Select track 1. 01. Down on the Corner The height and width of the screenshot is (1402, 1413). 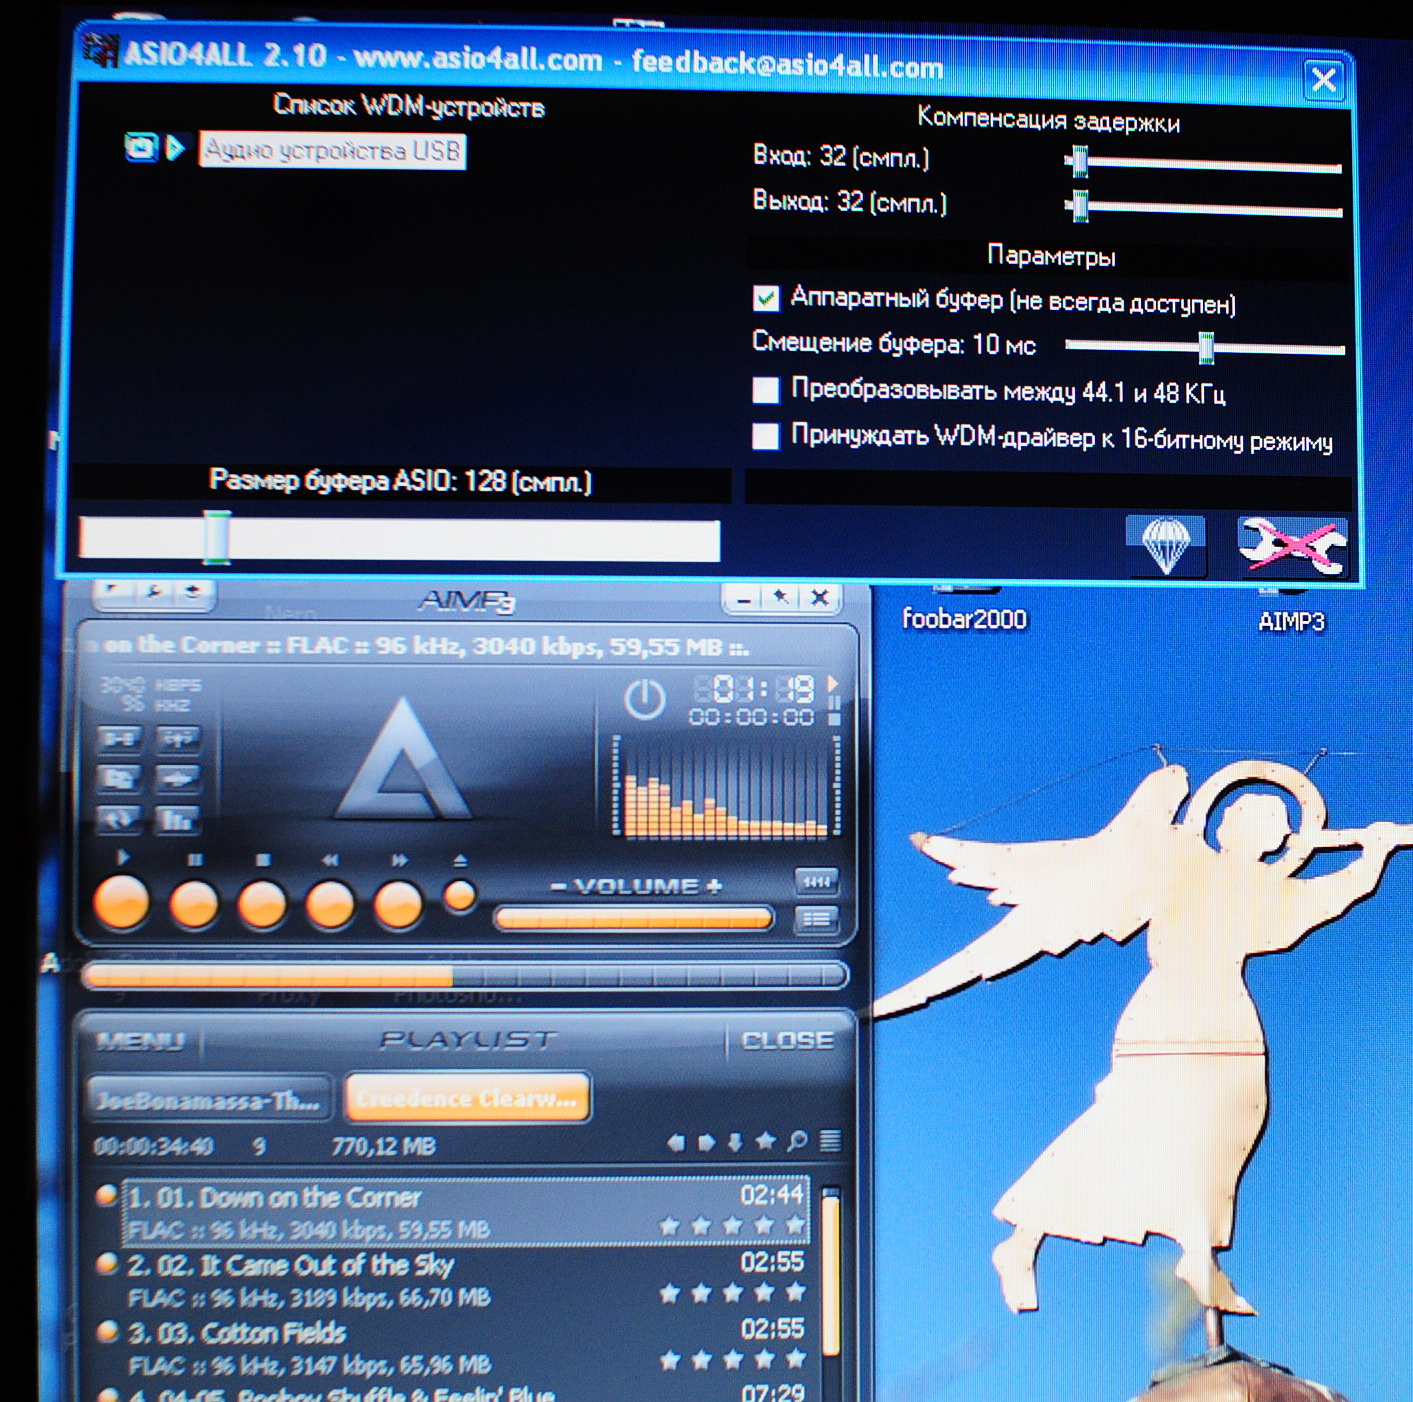pos(466,1212)
